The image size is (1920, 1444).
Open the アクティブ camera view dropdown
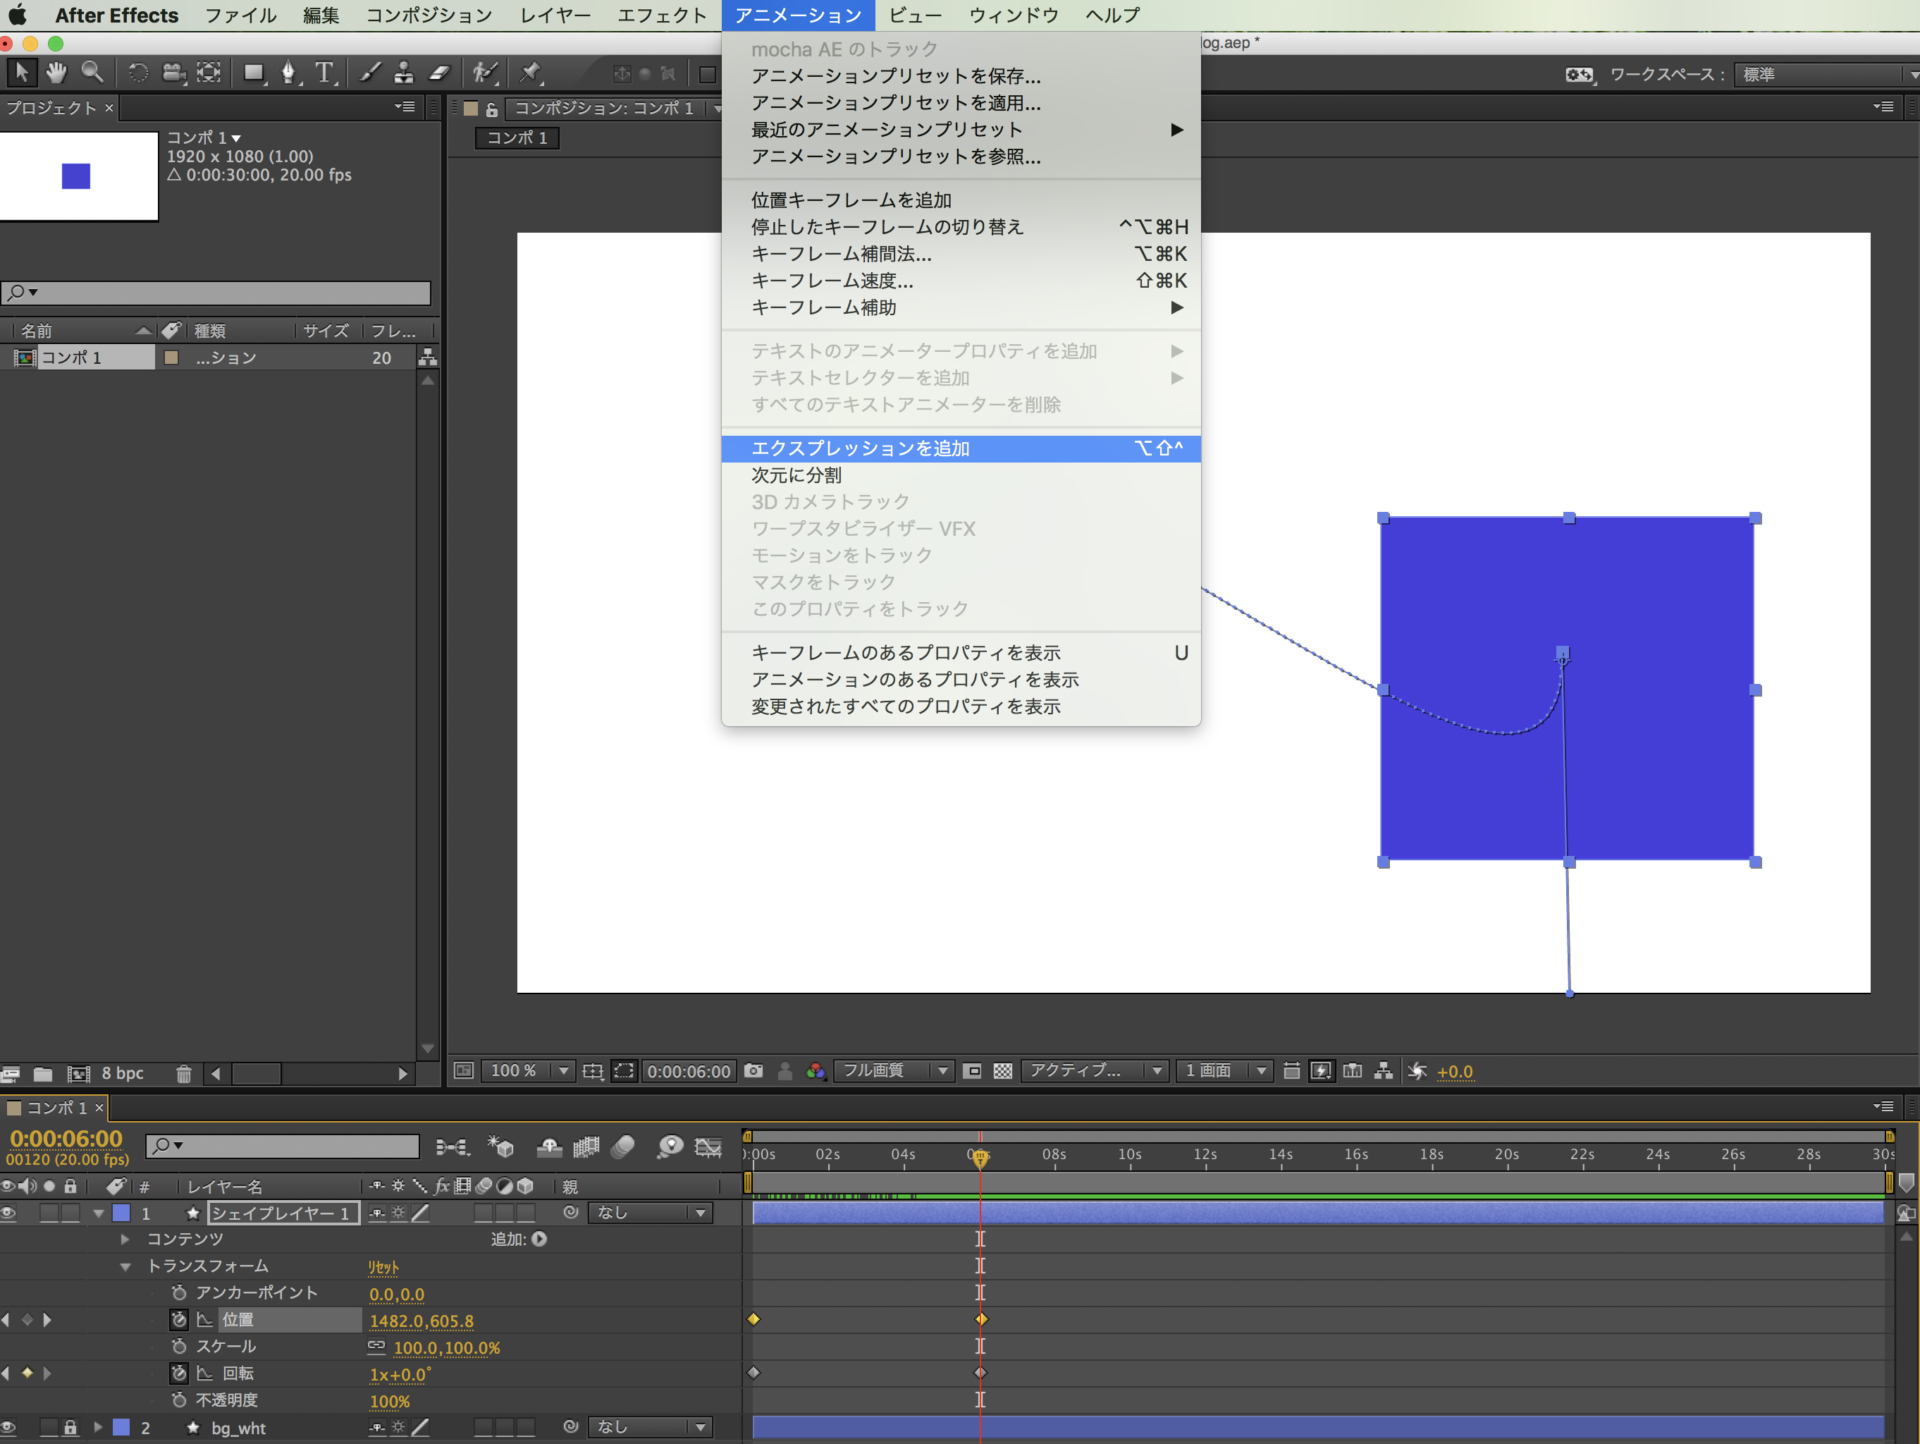pos(1095,1071)
